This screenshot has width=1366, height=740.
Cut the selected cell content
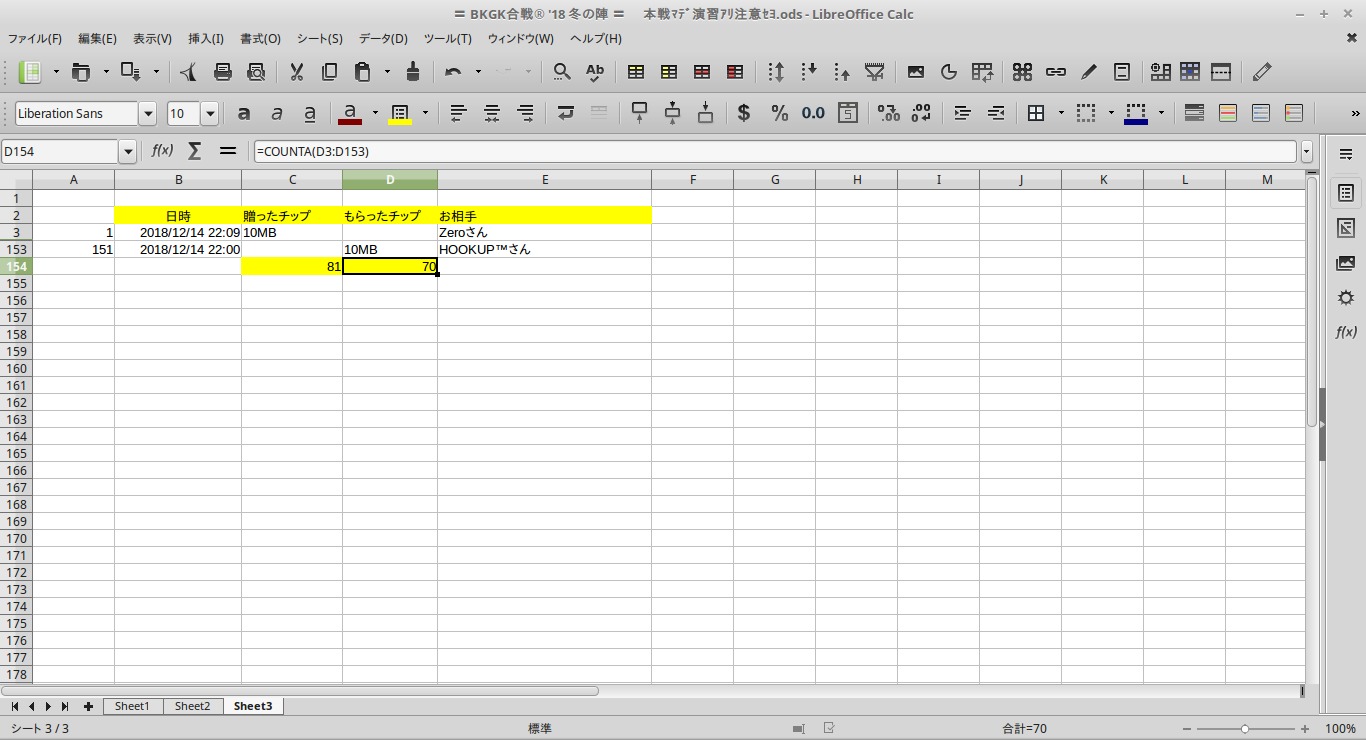296,72
